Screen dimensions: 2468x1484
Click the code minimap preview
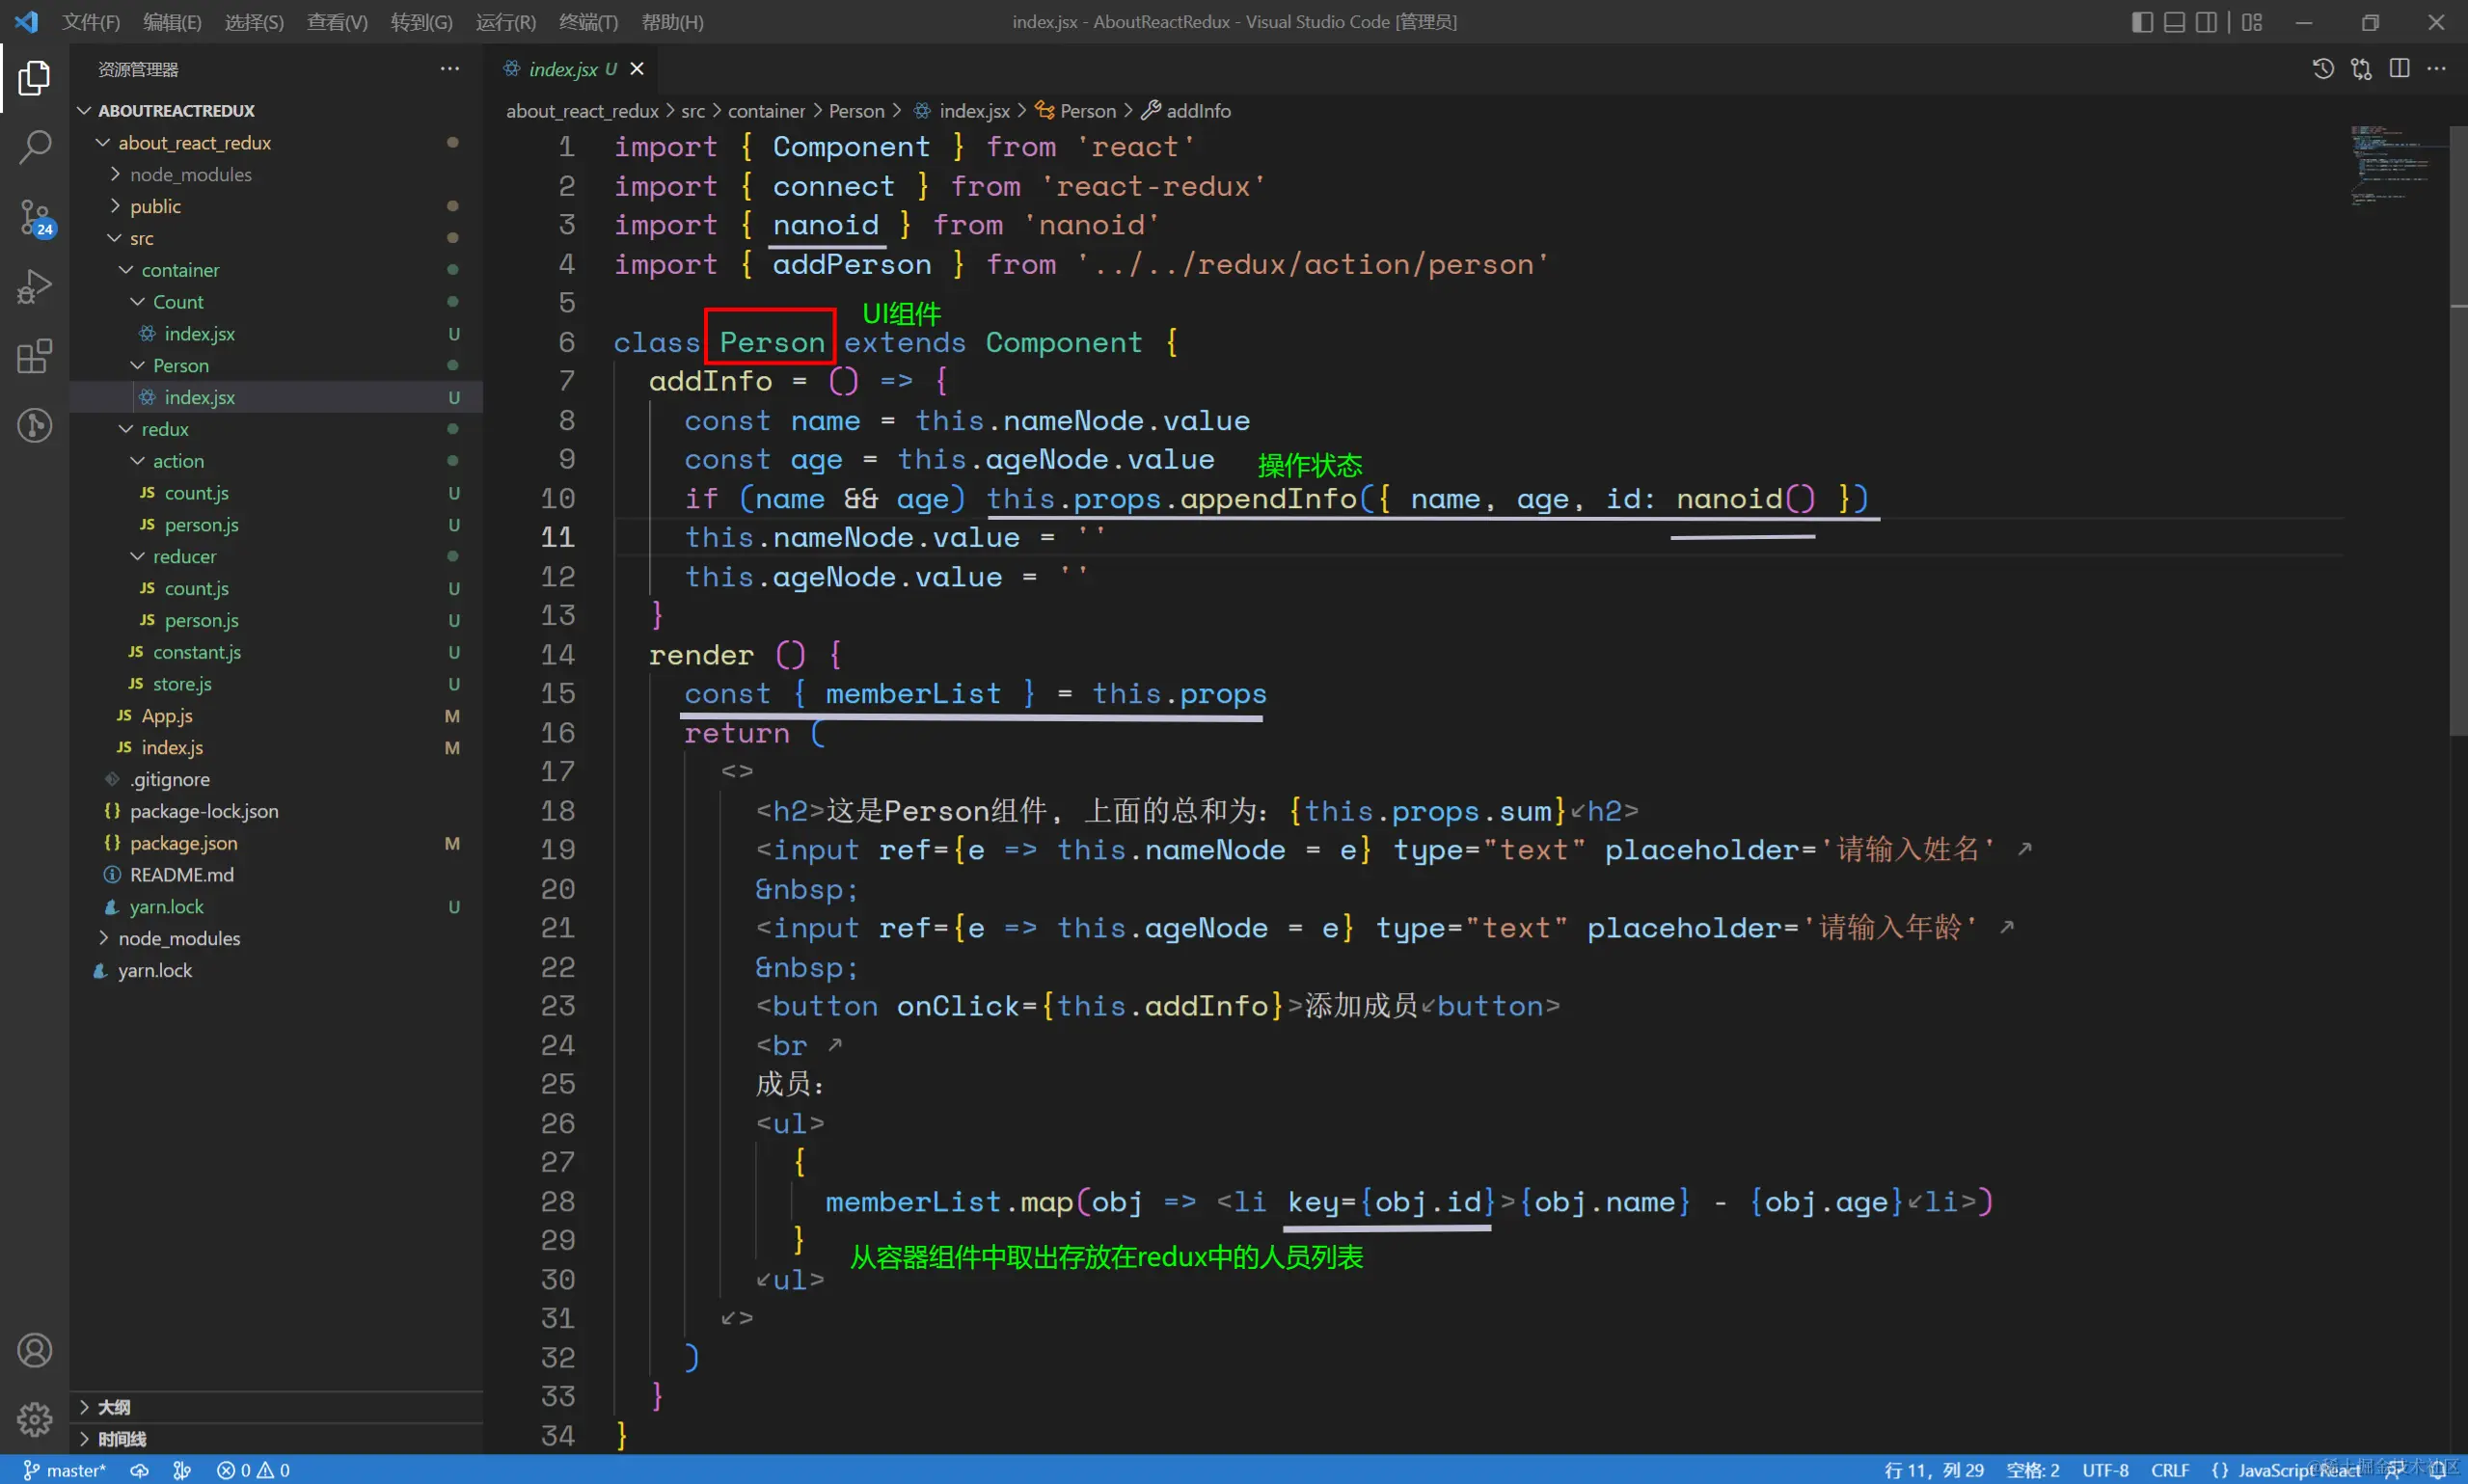(x=2390, y=165)
